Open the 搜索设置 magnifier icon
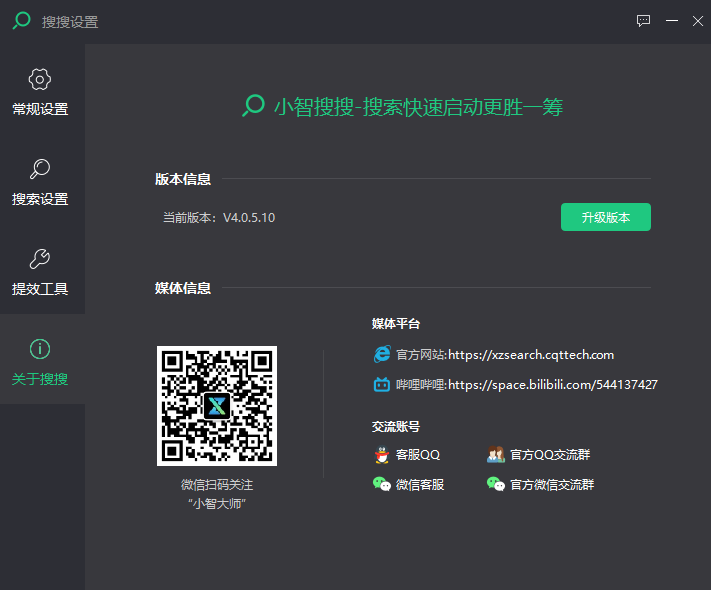 [40, 169]
